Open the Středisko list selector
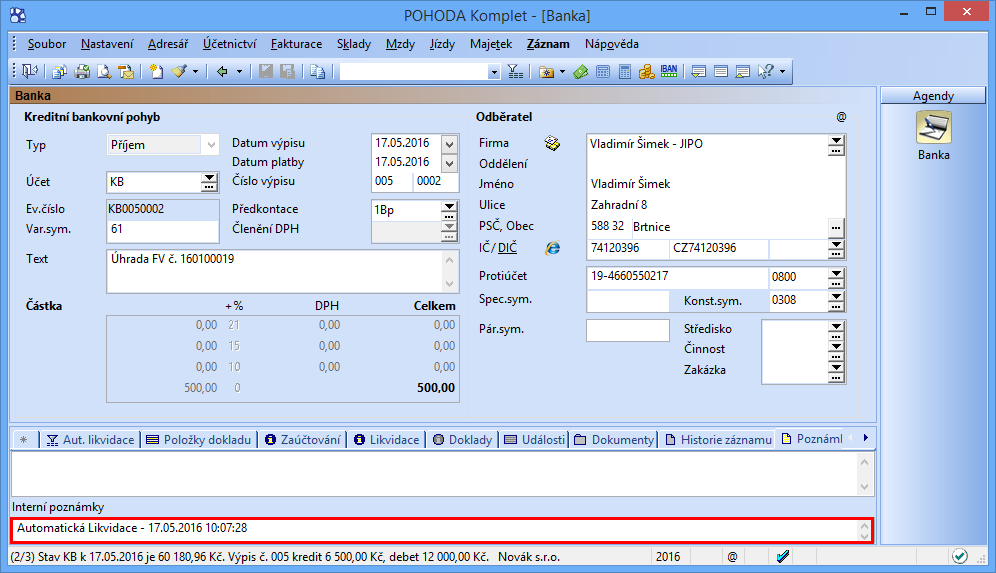 pos(836,329)
